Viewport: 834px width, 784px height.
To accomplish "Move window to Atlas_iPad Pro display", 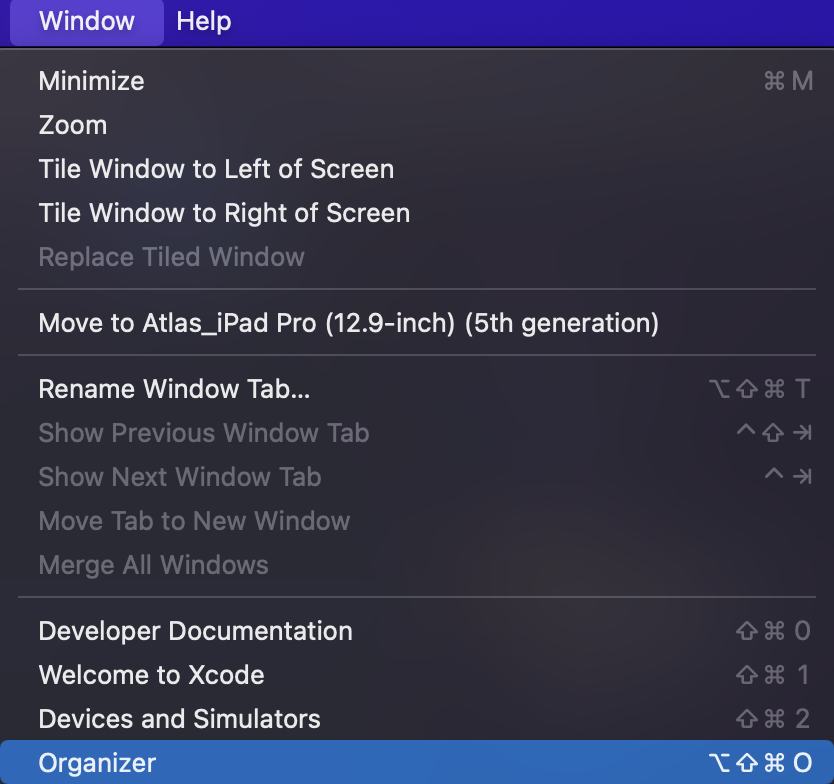I will 417,323.
